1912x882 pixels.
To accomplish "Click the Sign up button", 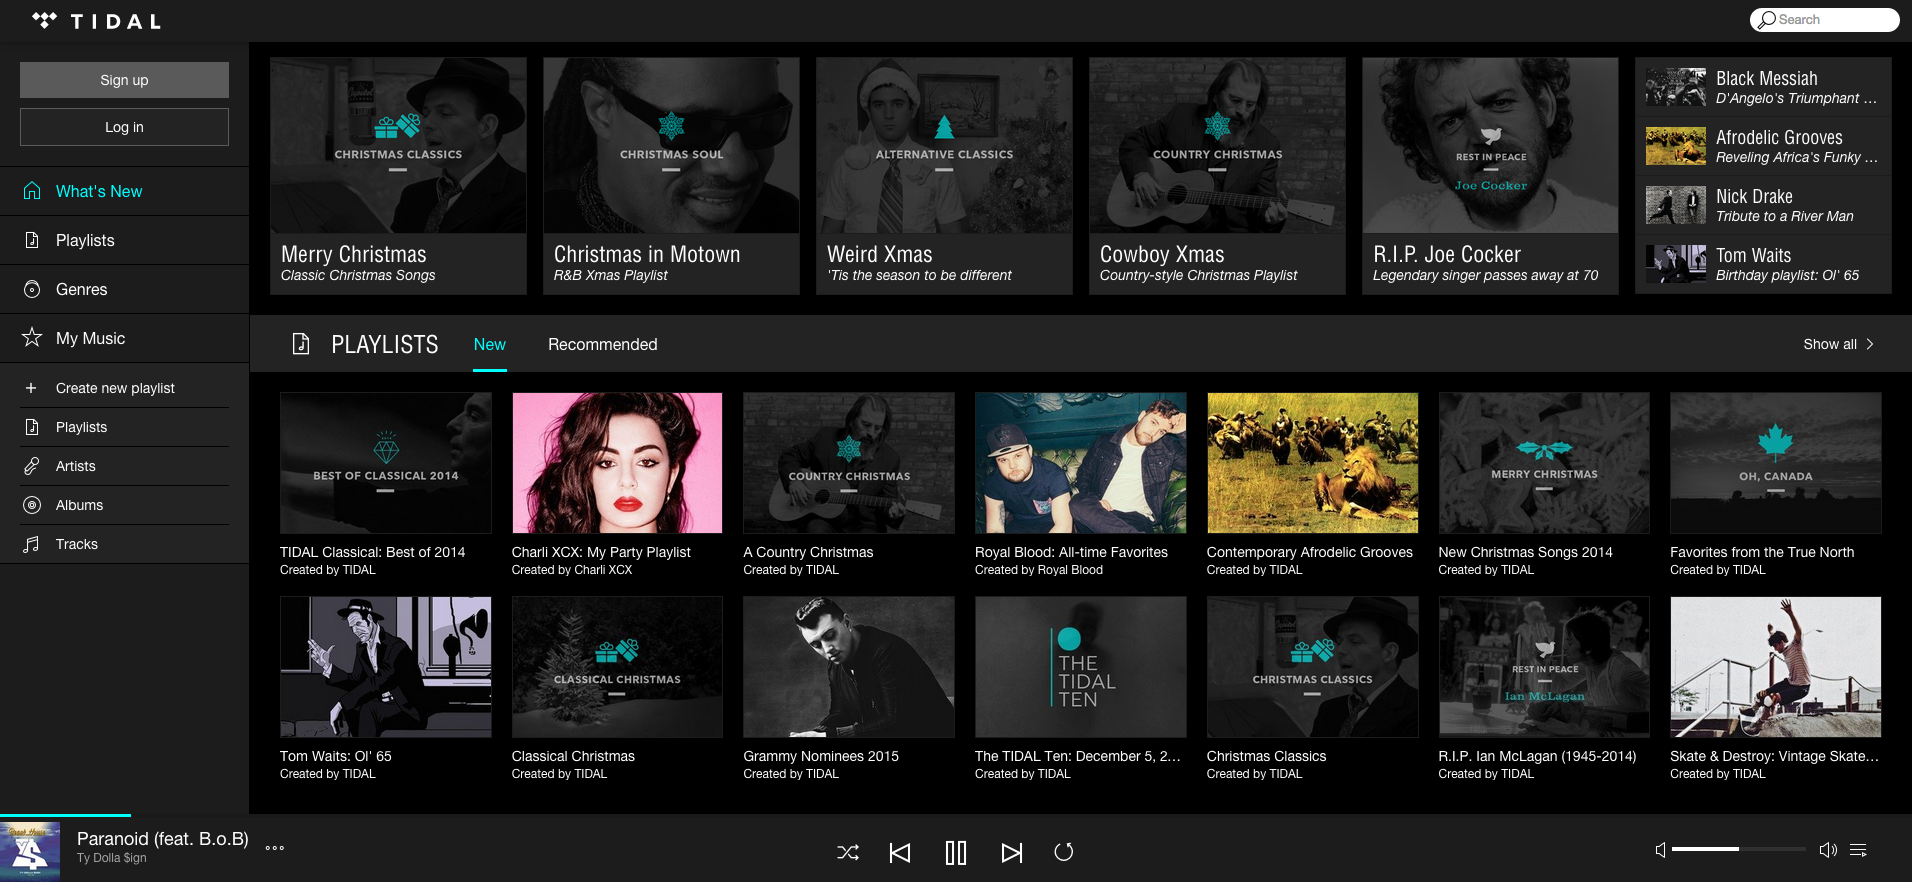I will (x=124, y=80).
